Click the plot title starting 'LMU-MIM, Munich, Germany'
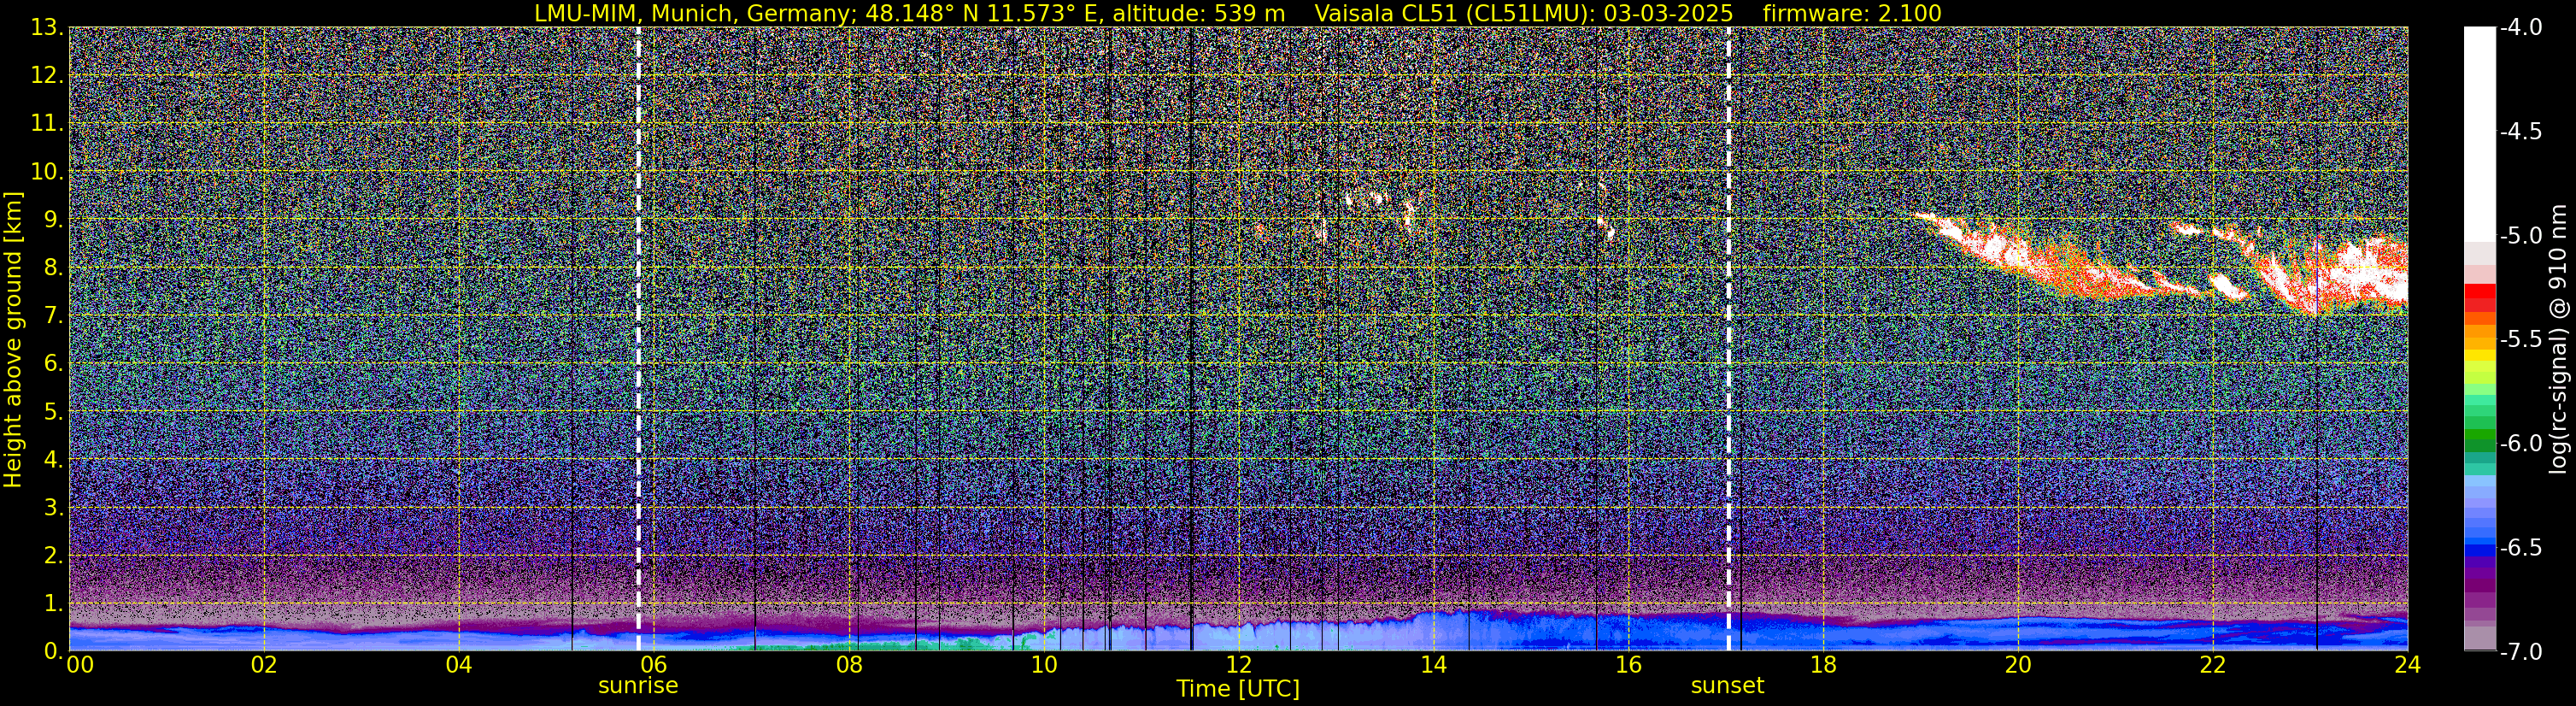 [x=1238, y=13]
